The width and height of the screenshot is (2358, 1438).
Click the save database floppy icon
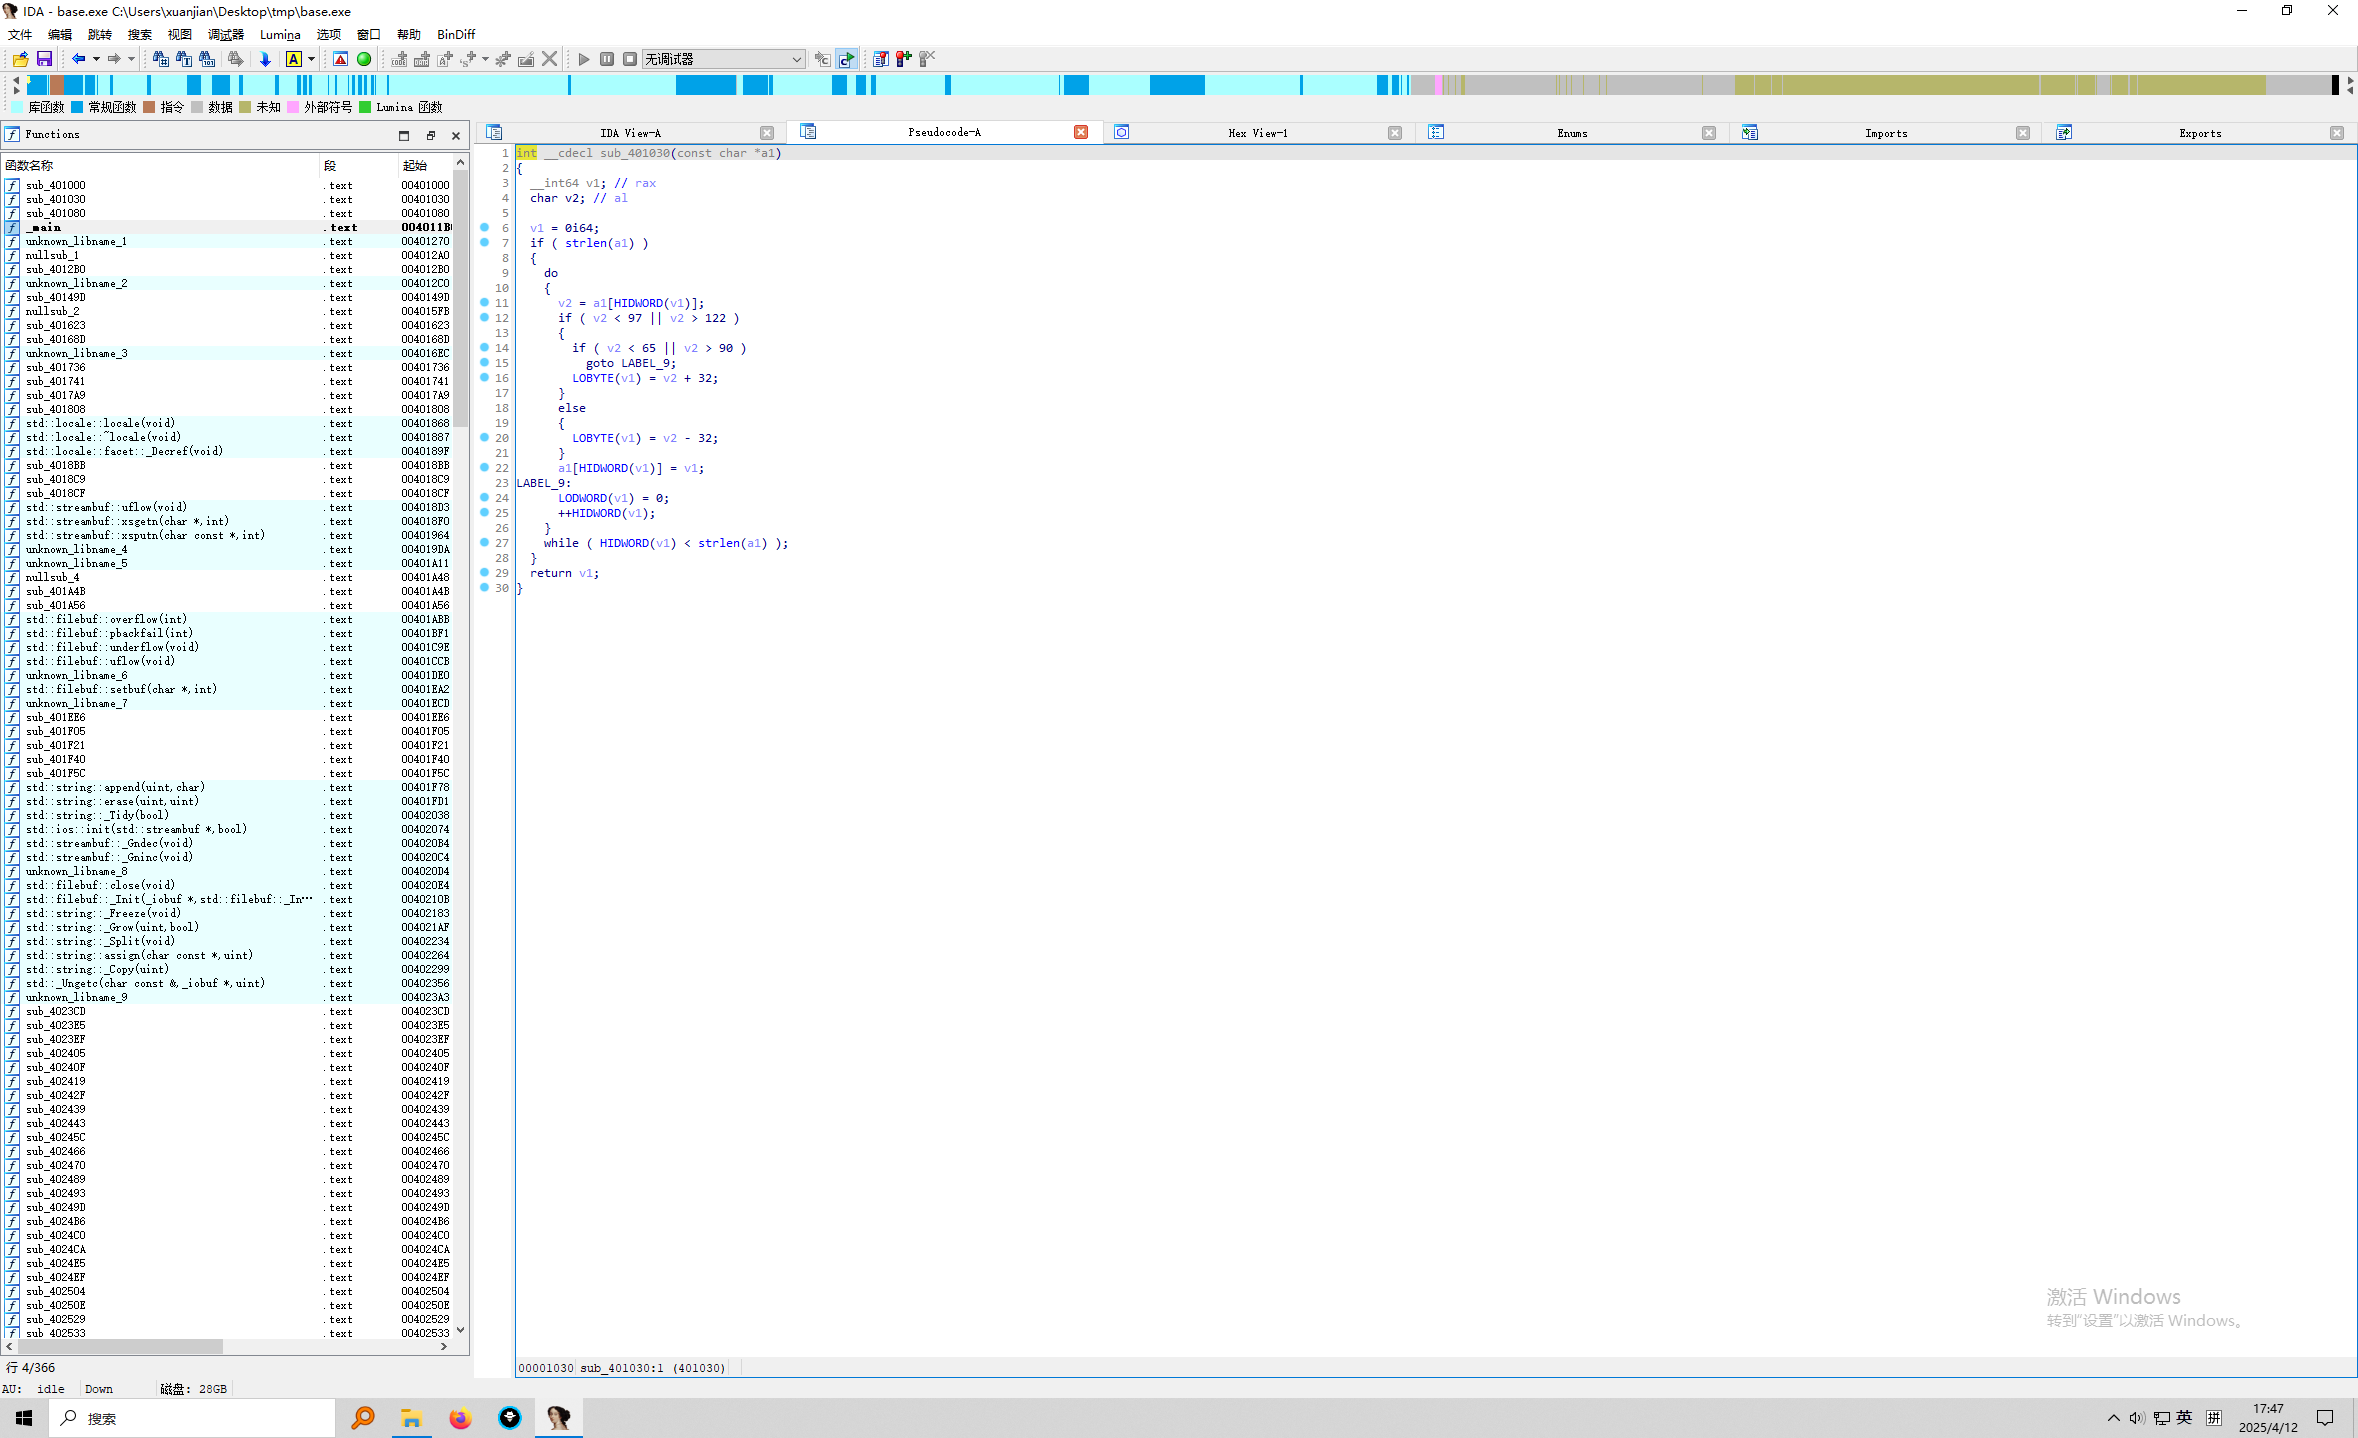point(44,60)
